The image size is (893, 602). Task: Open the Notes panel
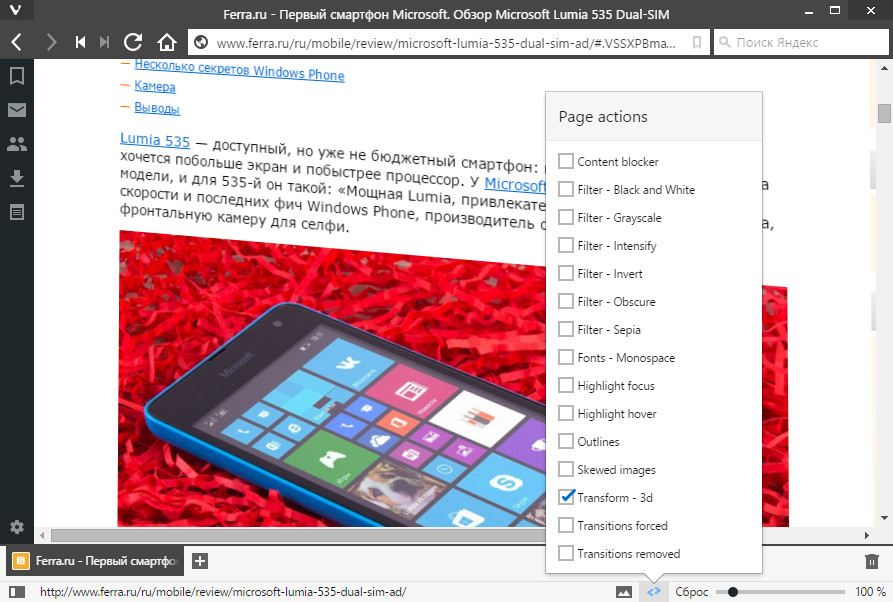click(x=17, y=212)
